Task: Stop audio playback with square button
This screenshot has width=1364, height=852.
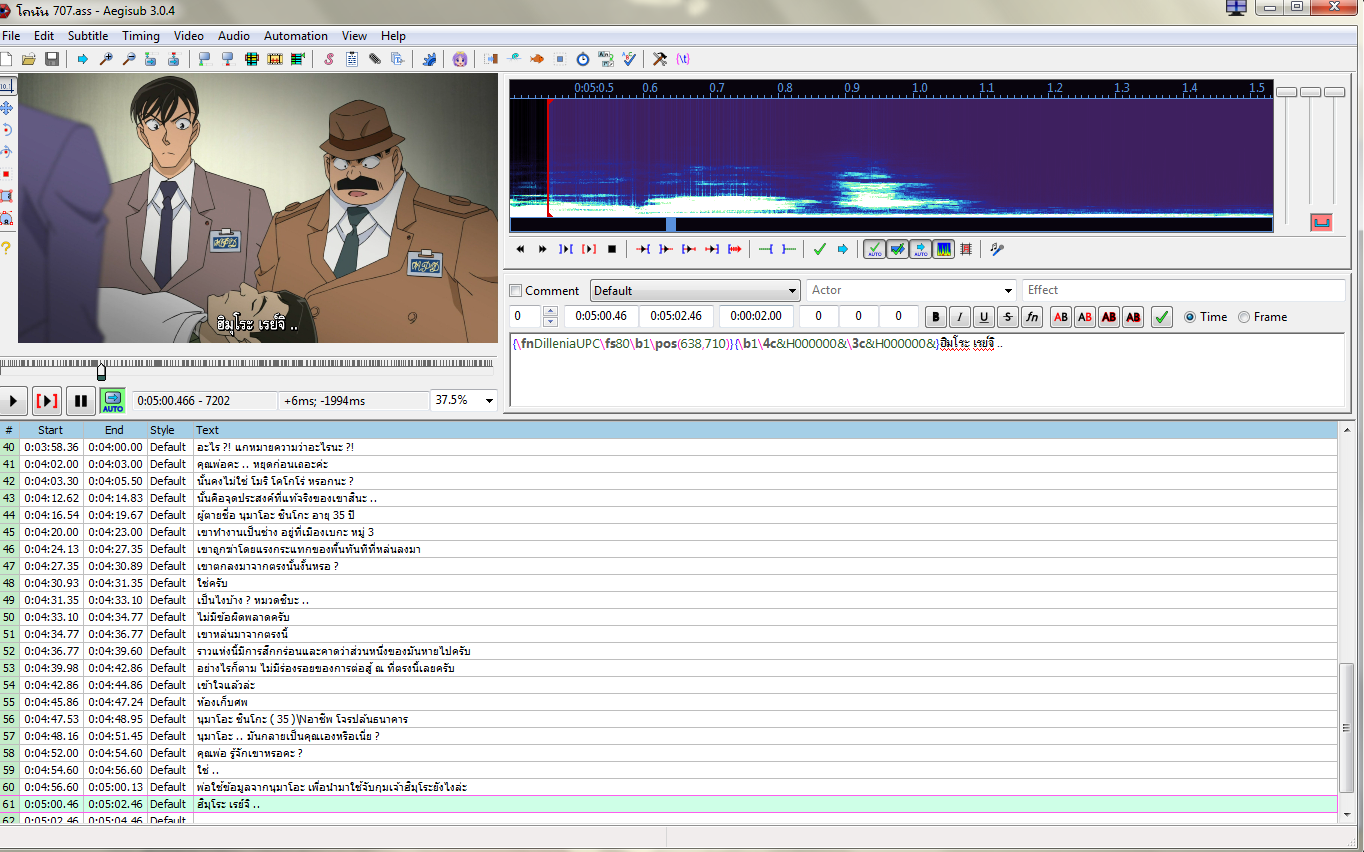Action: coord(612,249)
